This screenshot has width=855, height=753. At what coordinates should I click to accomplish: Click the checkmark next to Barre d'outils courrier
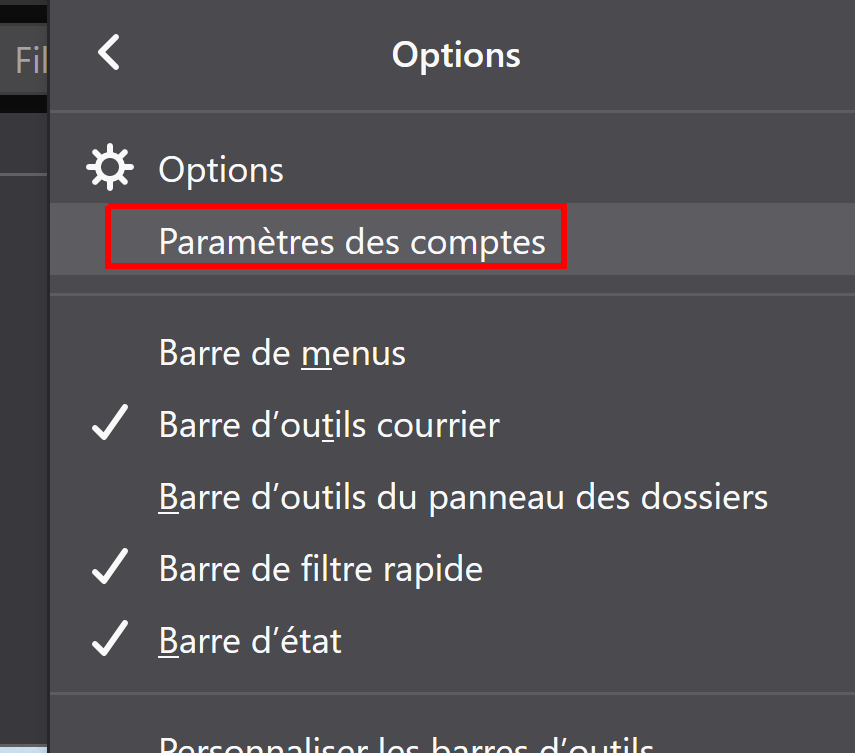[x=109, y=425]
